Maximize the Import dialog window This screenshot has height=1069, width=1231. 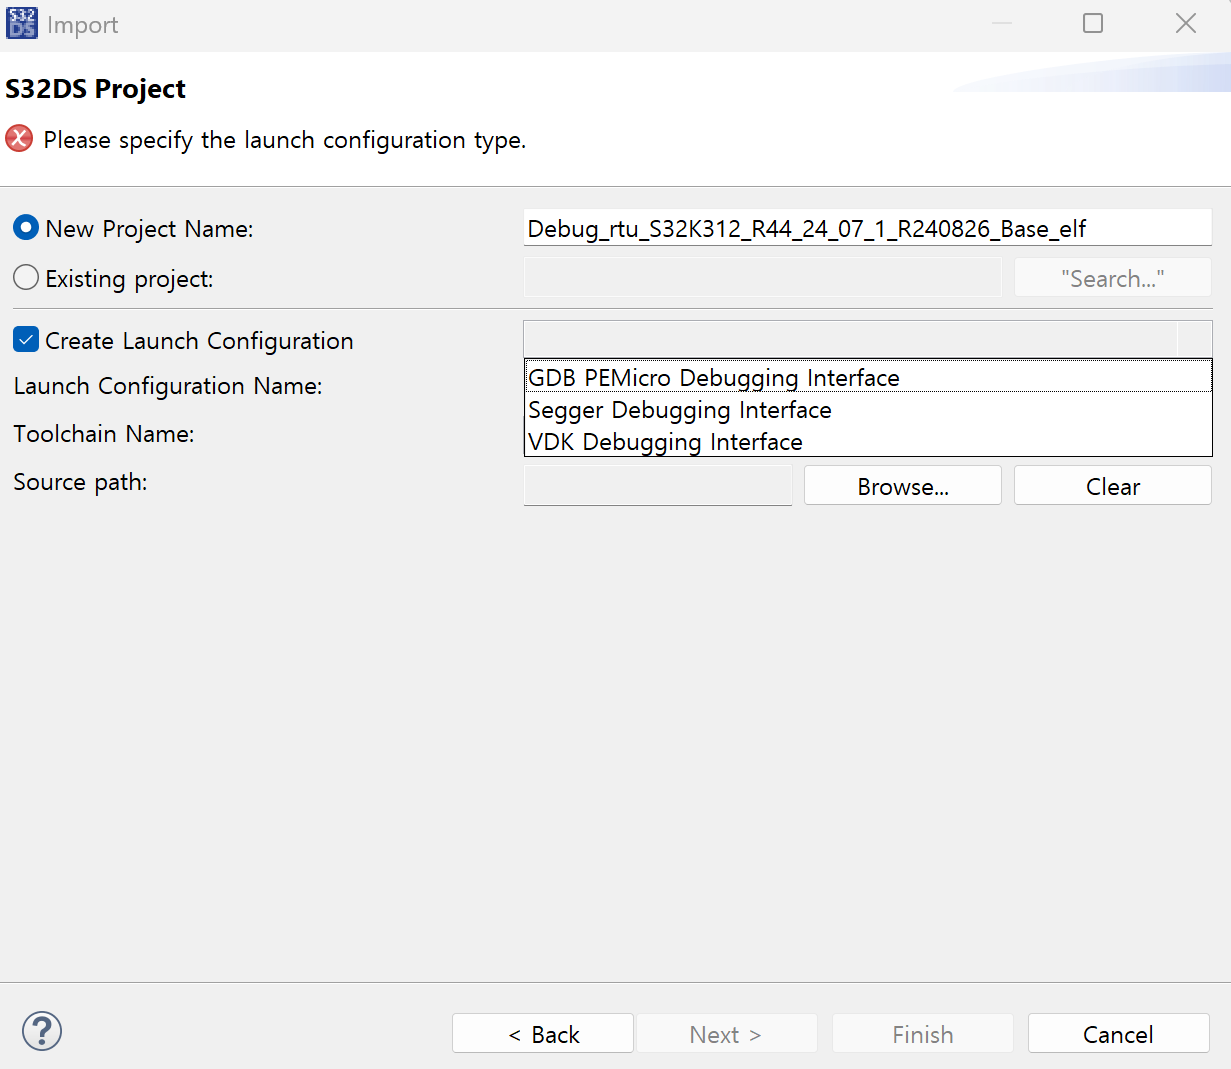click(x=1093, y=23)
